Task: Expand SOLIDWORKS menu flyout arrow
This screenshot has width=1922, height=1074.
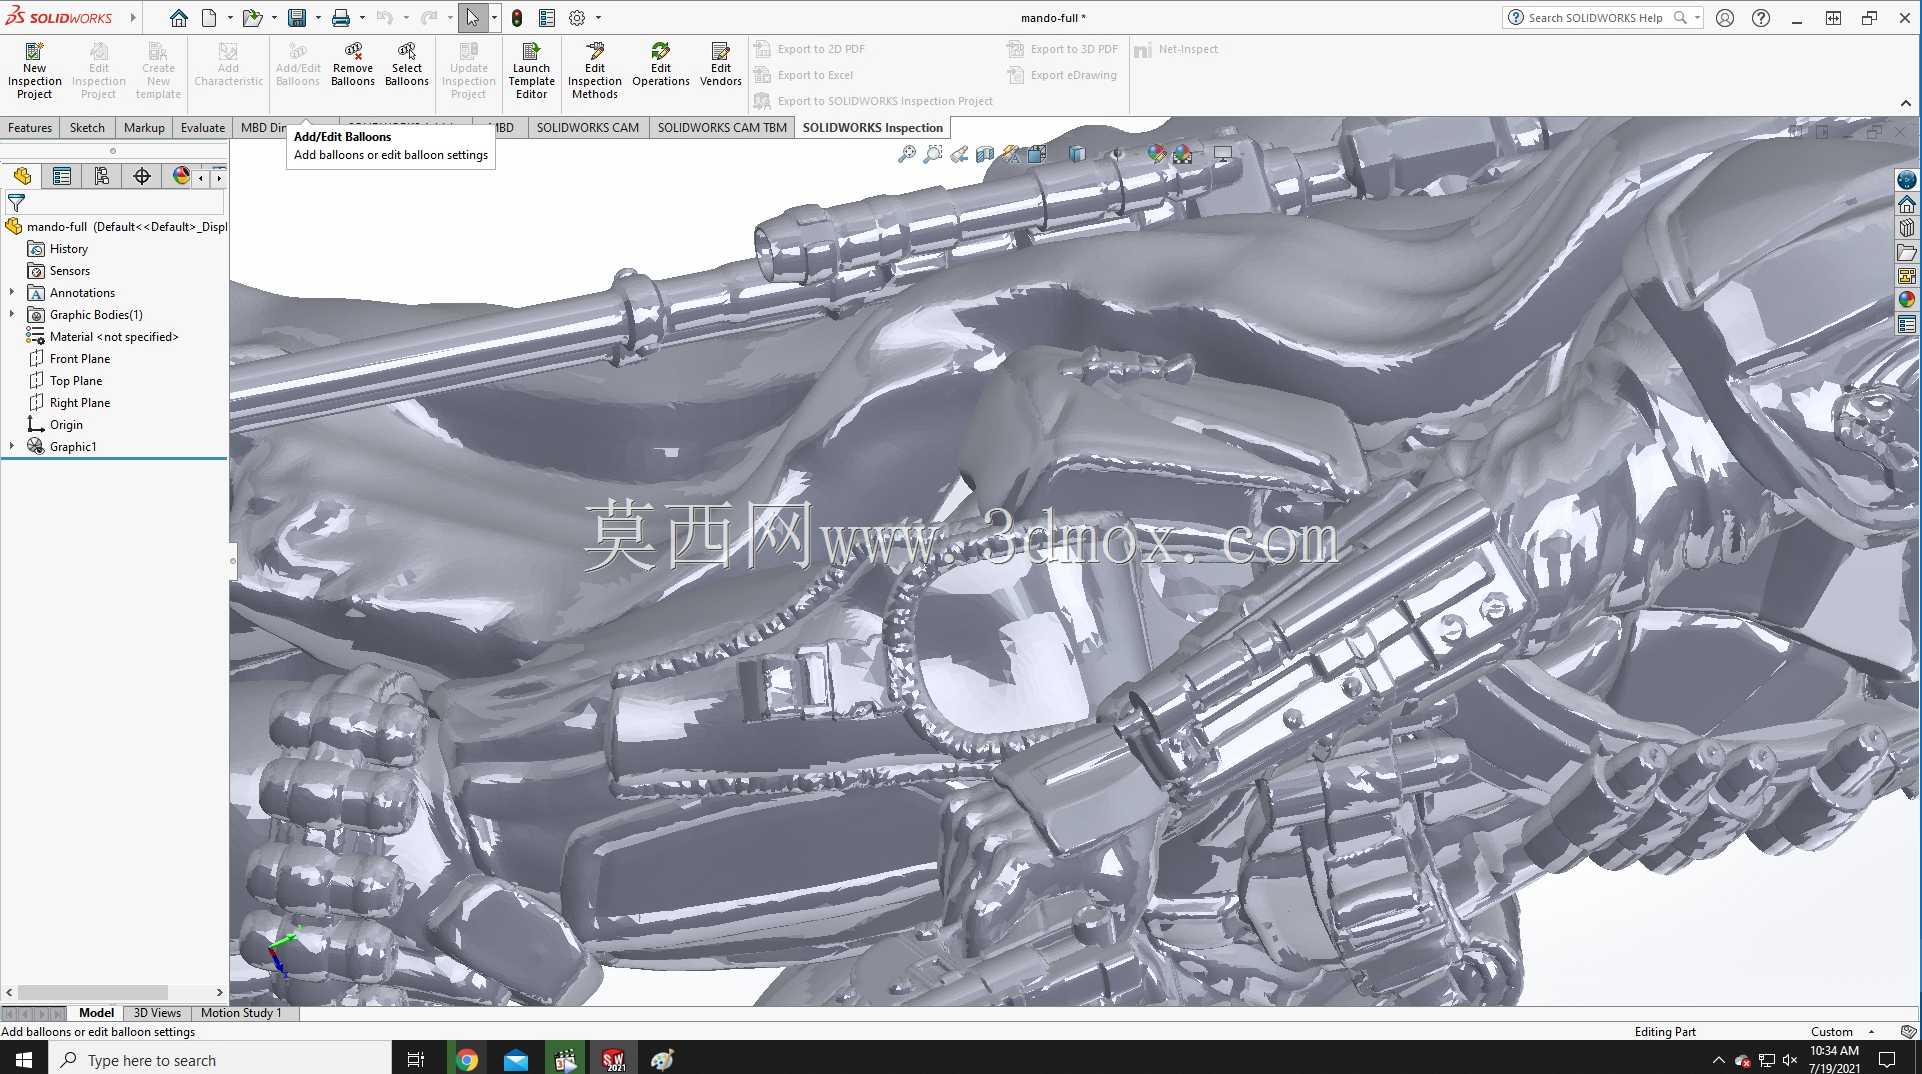Action: tap(133, 18)
